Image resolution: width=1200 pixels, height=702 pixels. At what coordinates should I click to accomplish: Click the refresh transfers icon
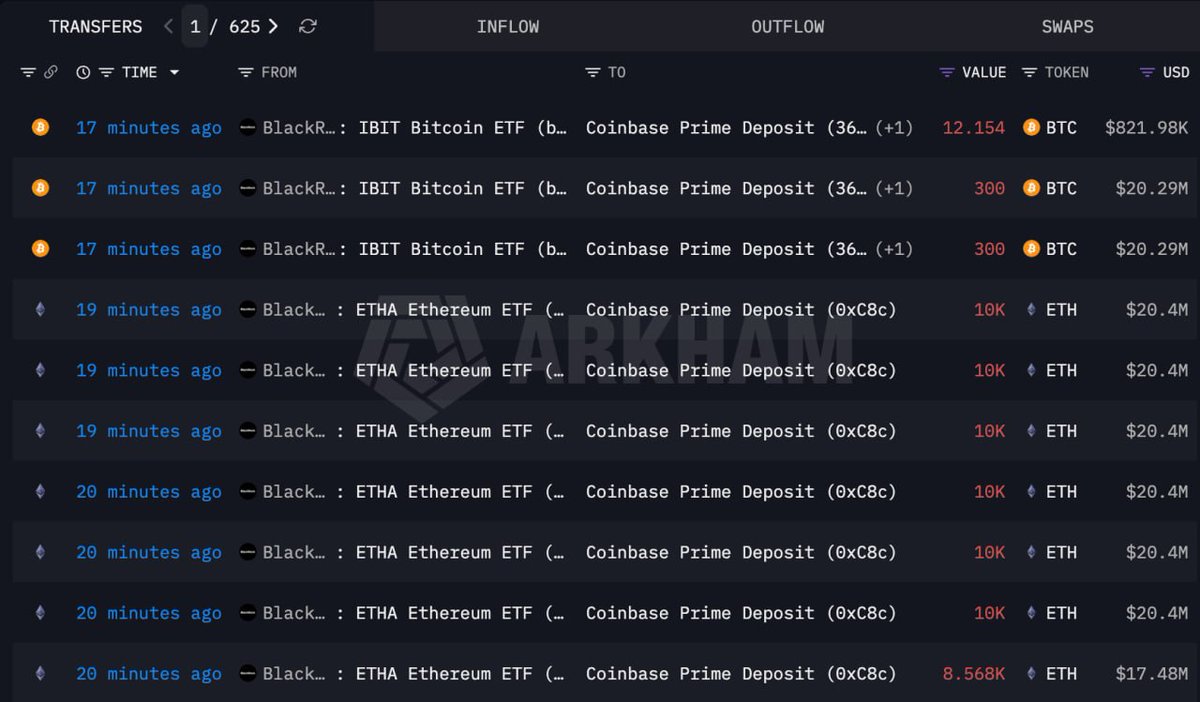[308, 27]
